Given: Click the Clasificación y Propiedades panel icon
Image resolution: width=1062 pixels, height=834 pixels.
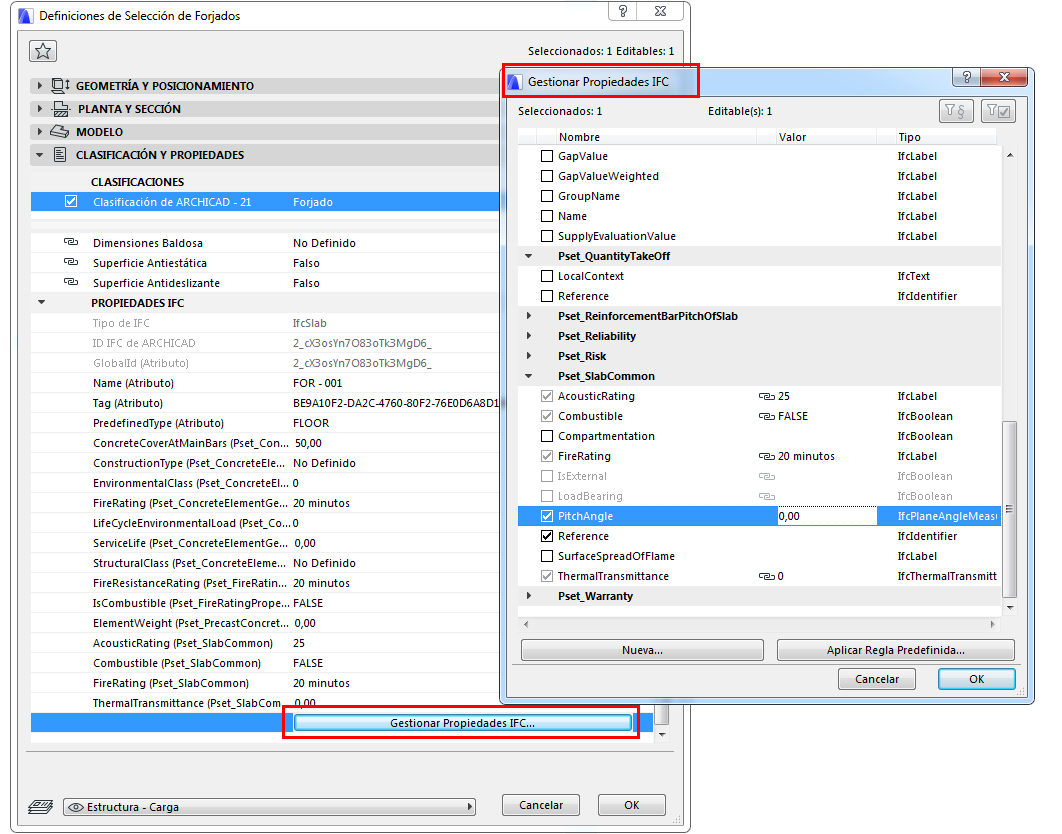Looking at the screenshot, I should (60, 154).
